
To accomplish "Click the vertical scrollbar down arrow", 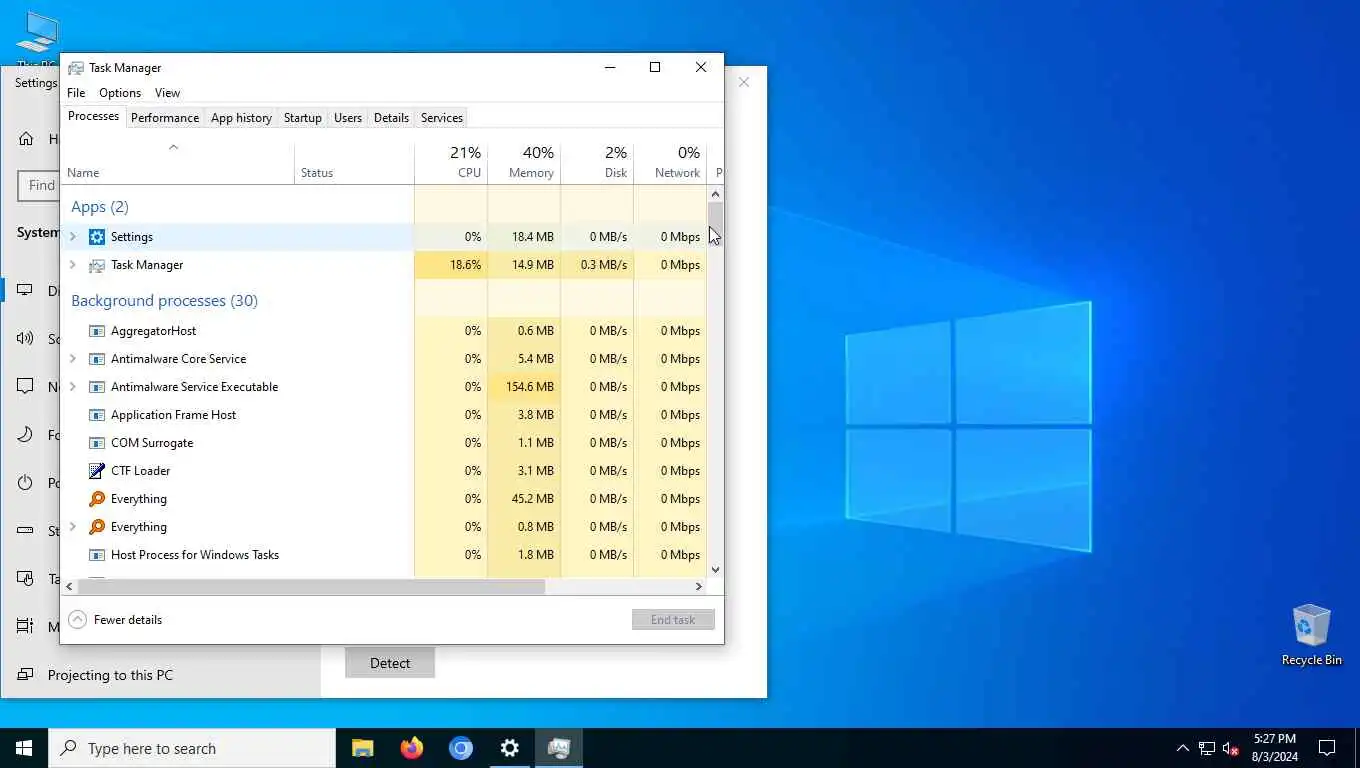I will (715, 570).
